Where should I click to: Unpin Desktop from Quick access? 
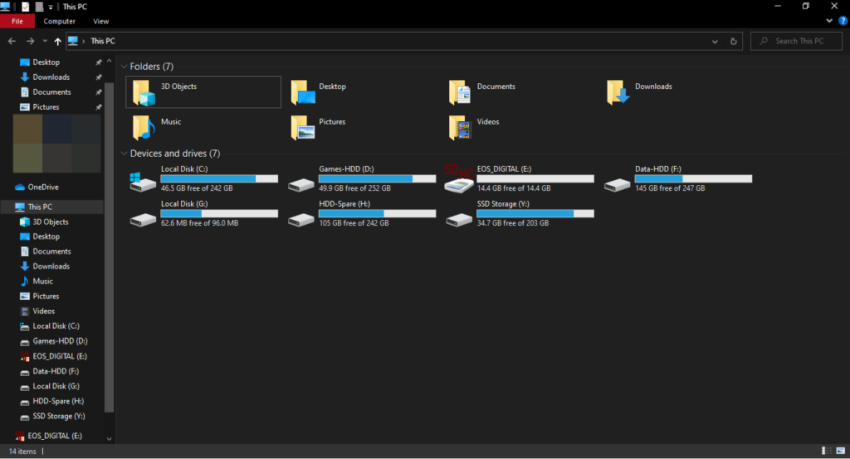[99, 62]
